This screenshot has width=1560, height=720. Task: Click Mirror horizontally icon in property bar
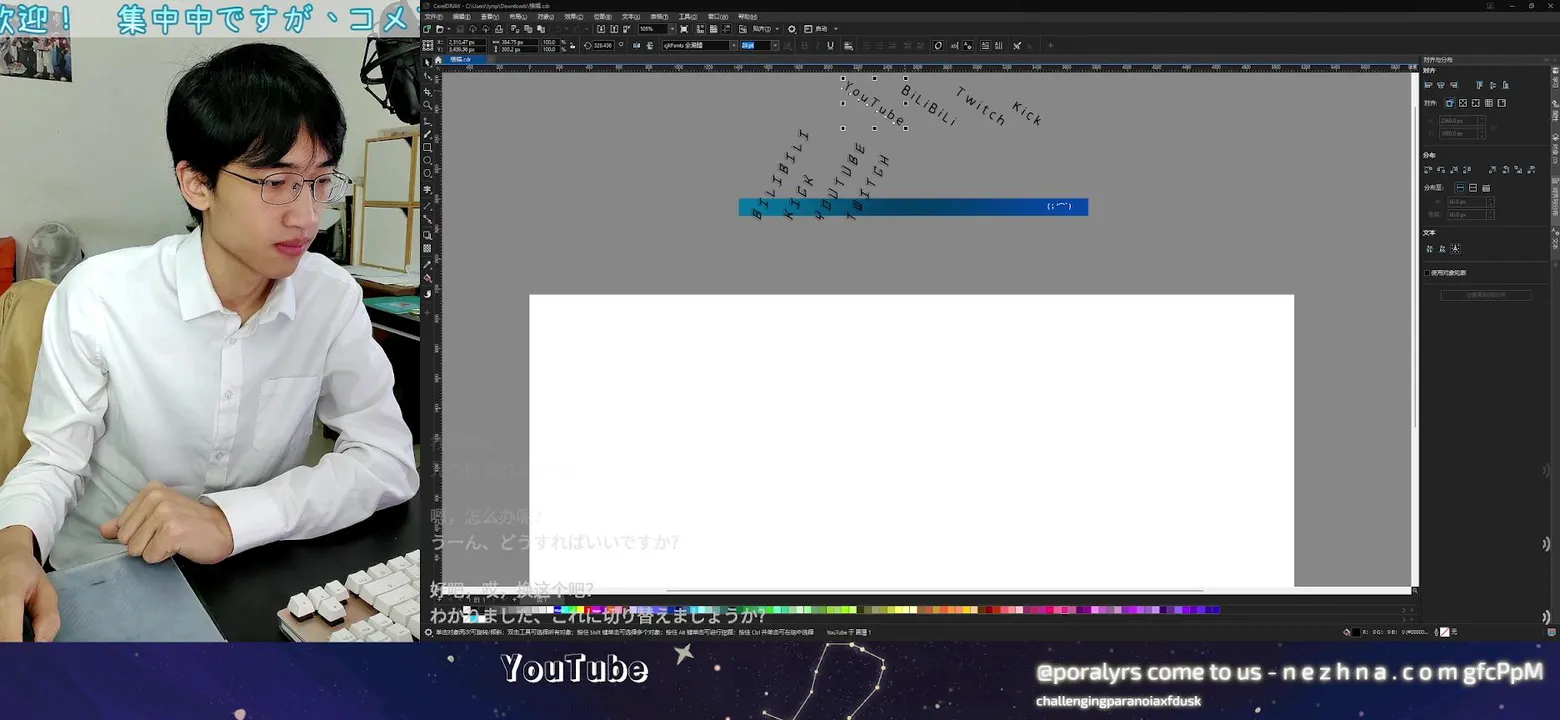636,45
